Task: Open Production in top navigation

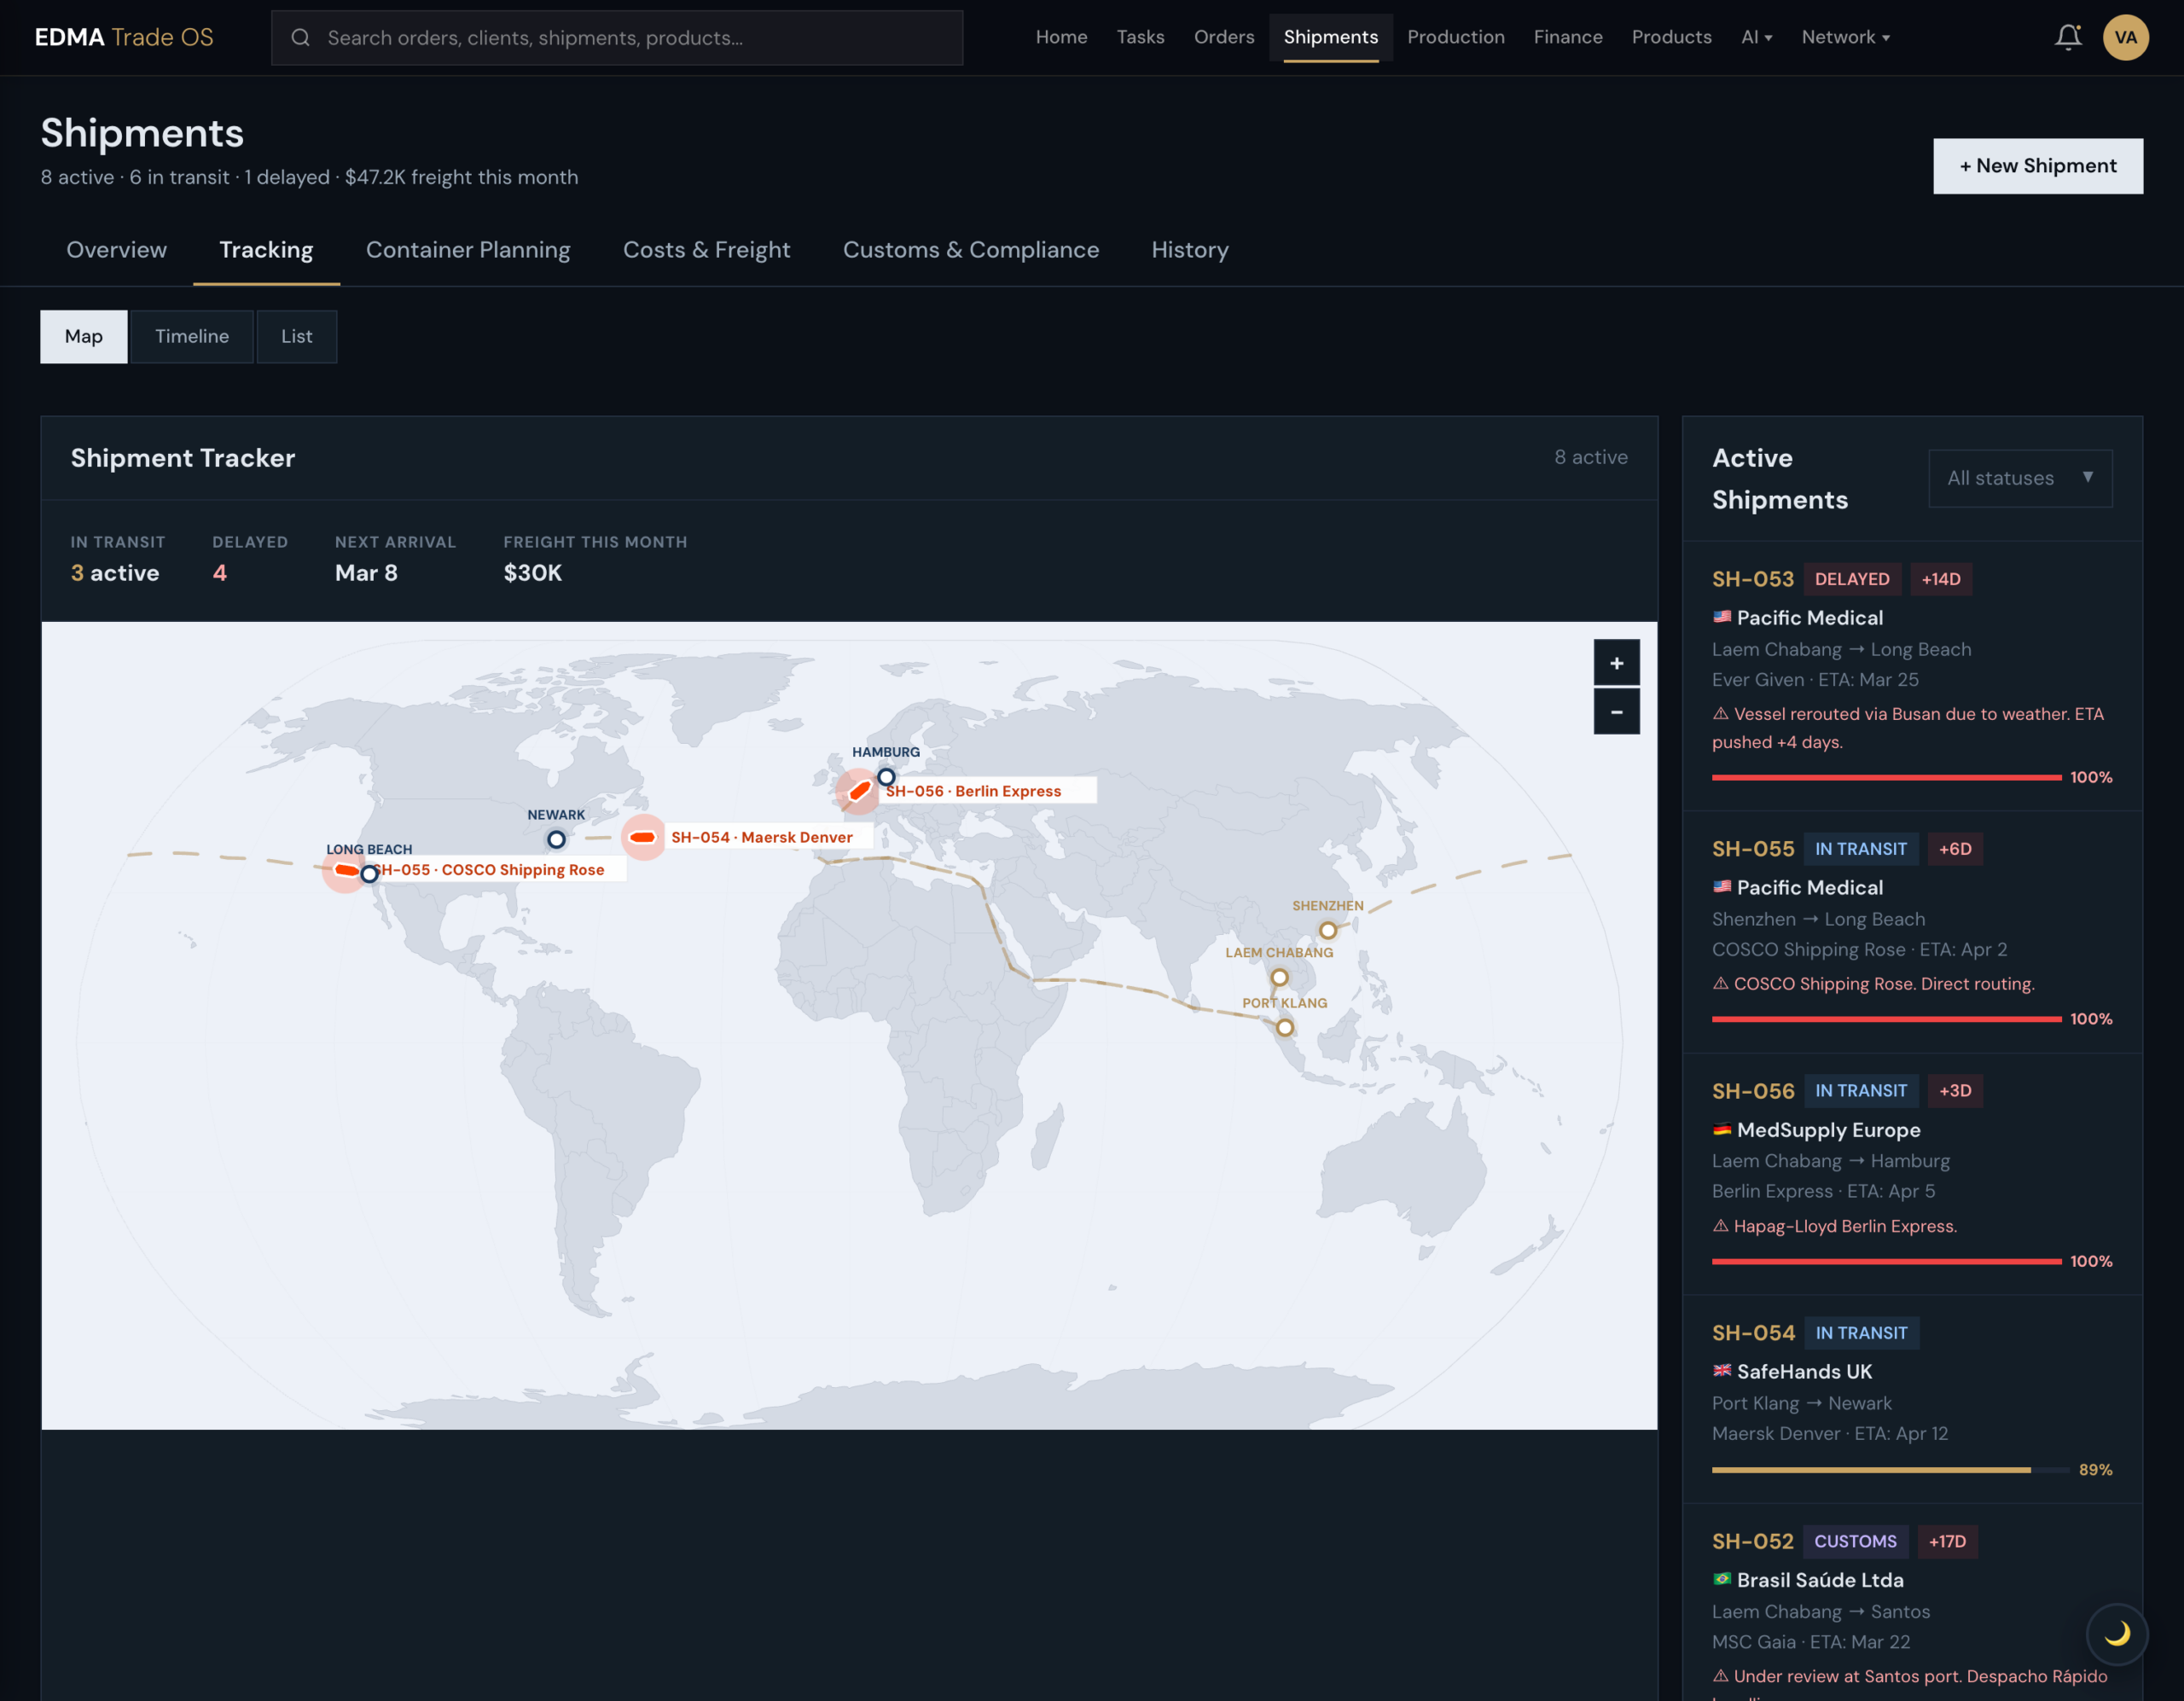Action: (1455, 37)
